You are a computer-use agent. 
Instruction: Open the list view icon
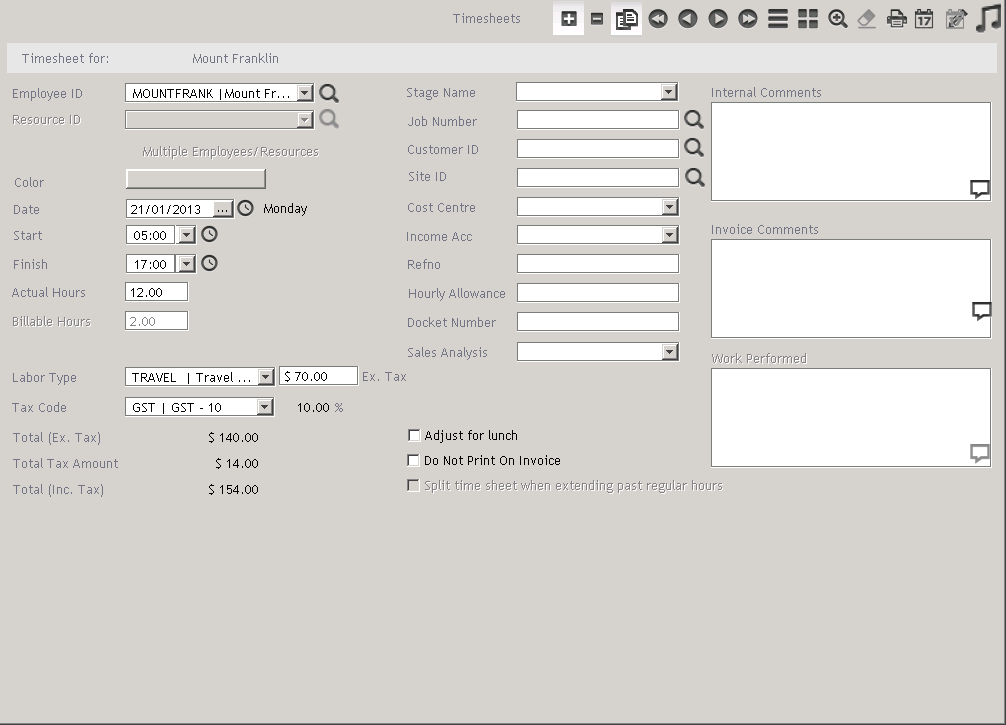click(x=777, y=18)
